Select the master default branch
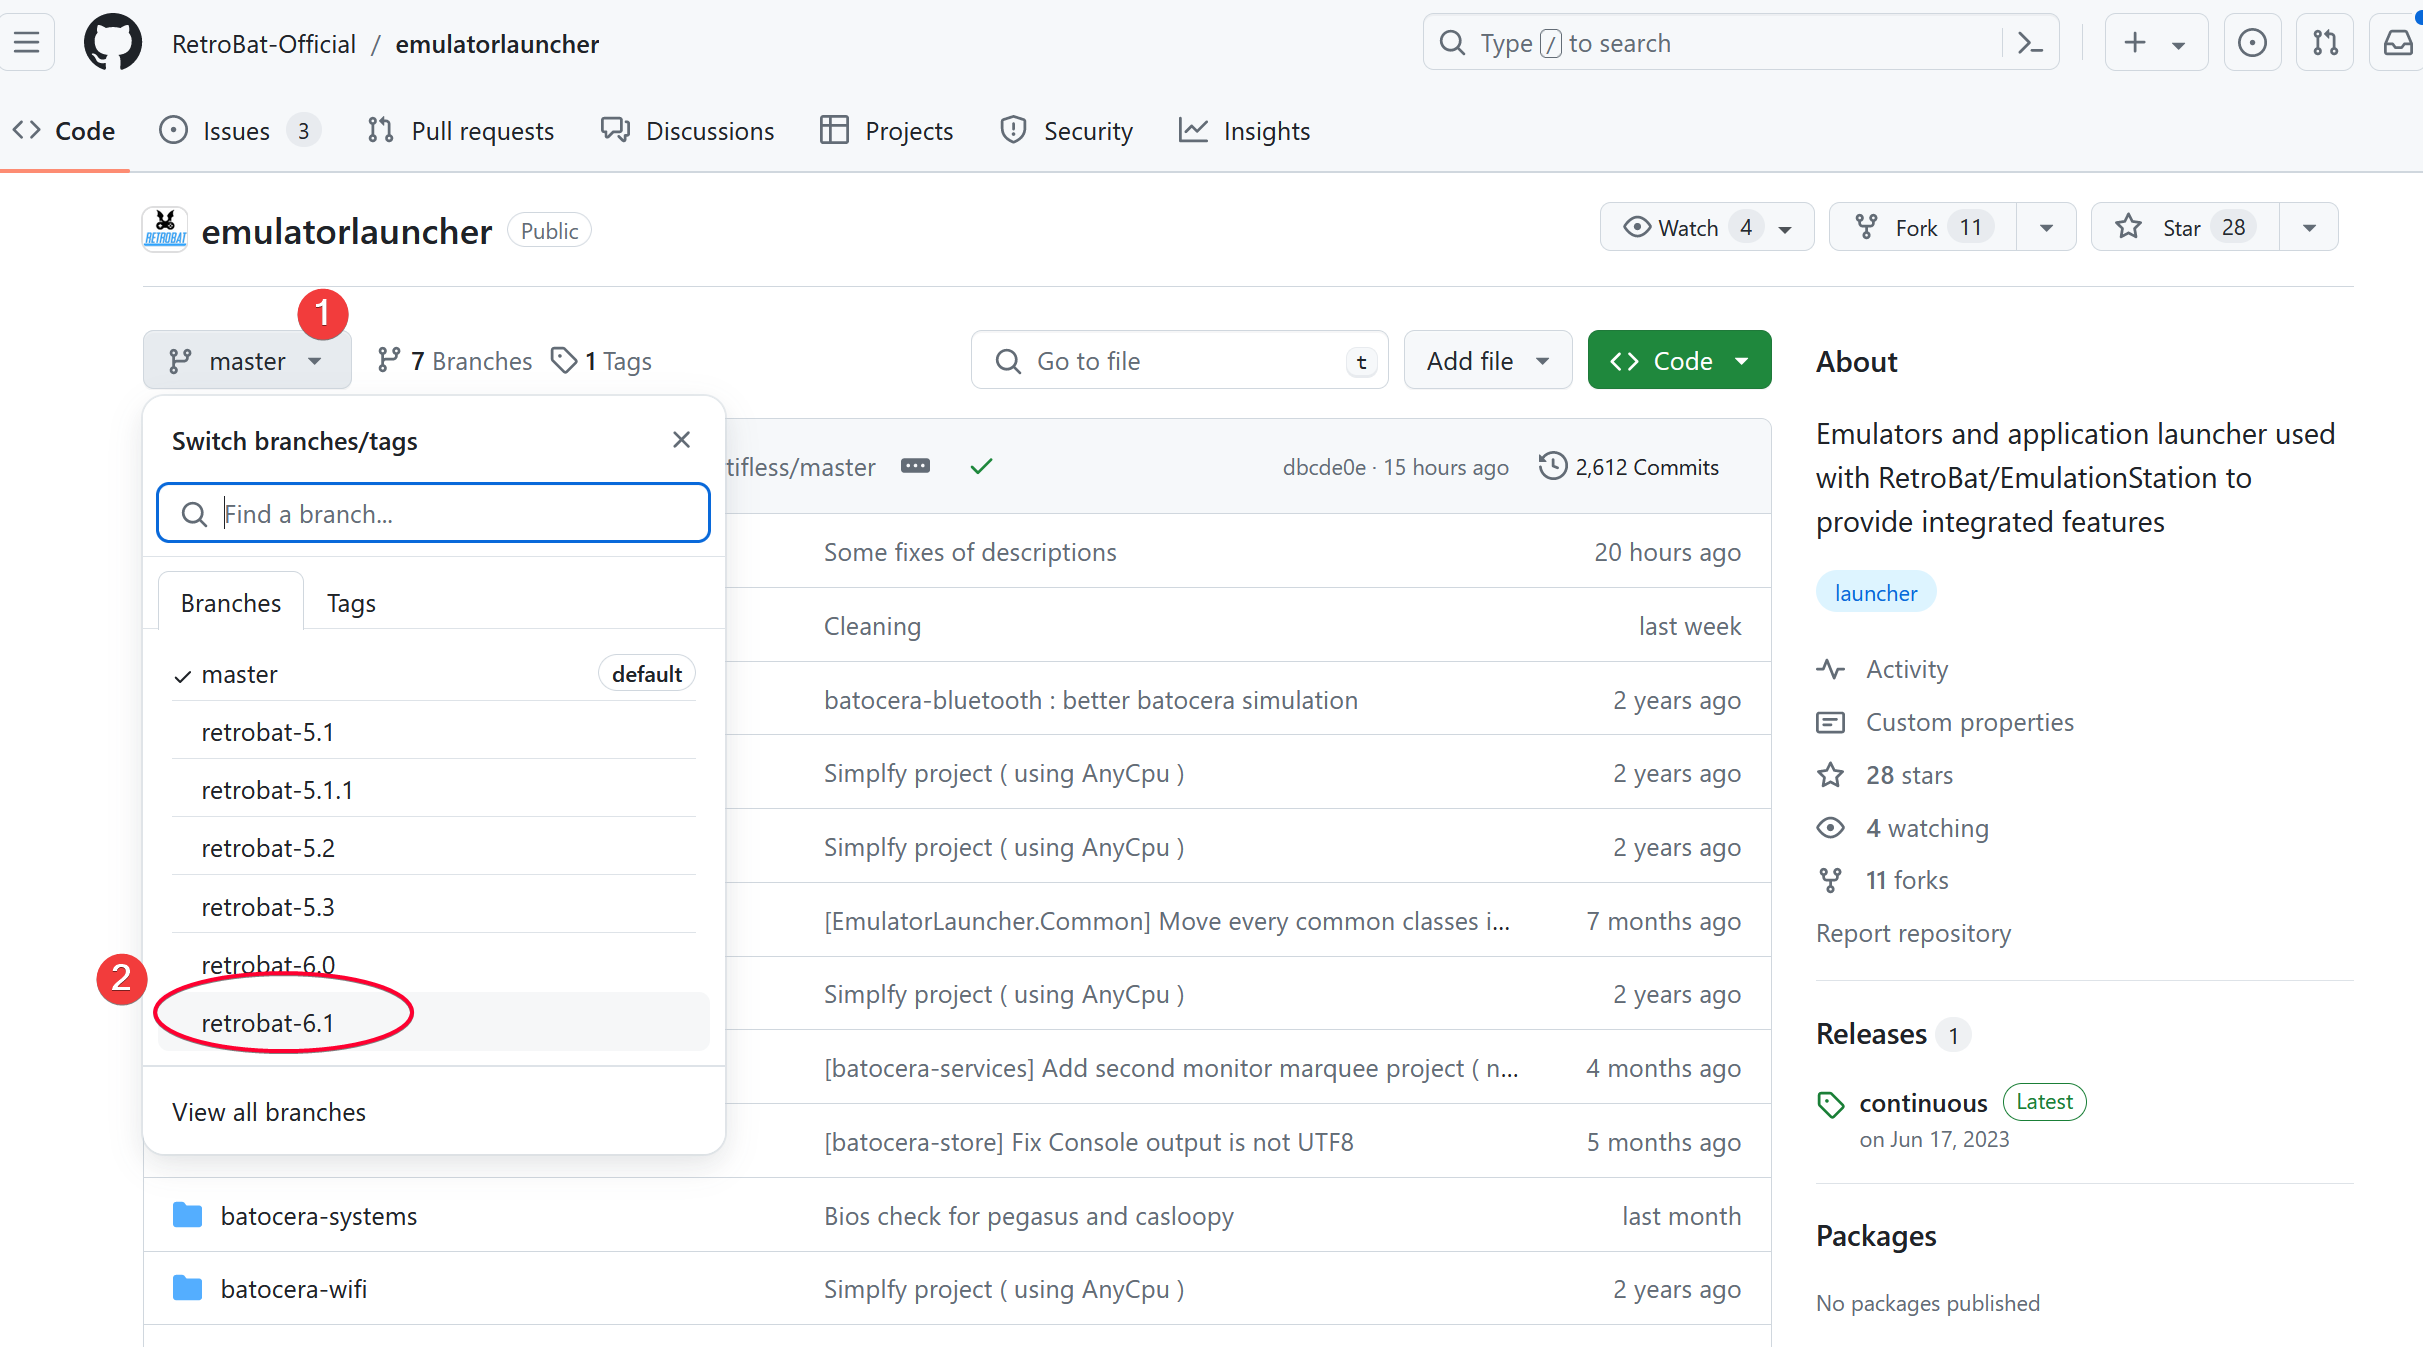 click(433, 674)
